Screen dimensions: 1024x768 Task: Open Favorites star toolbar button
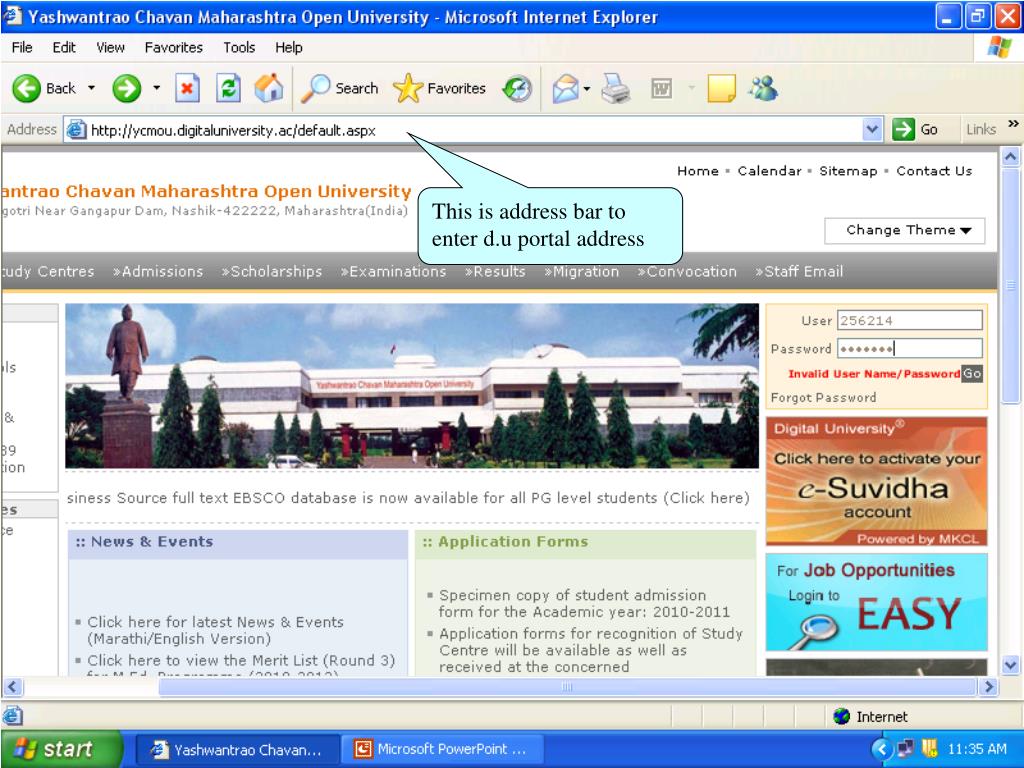click(440, 88)
